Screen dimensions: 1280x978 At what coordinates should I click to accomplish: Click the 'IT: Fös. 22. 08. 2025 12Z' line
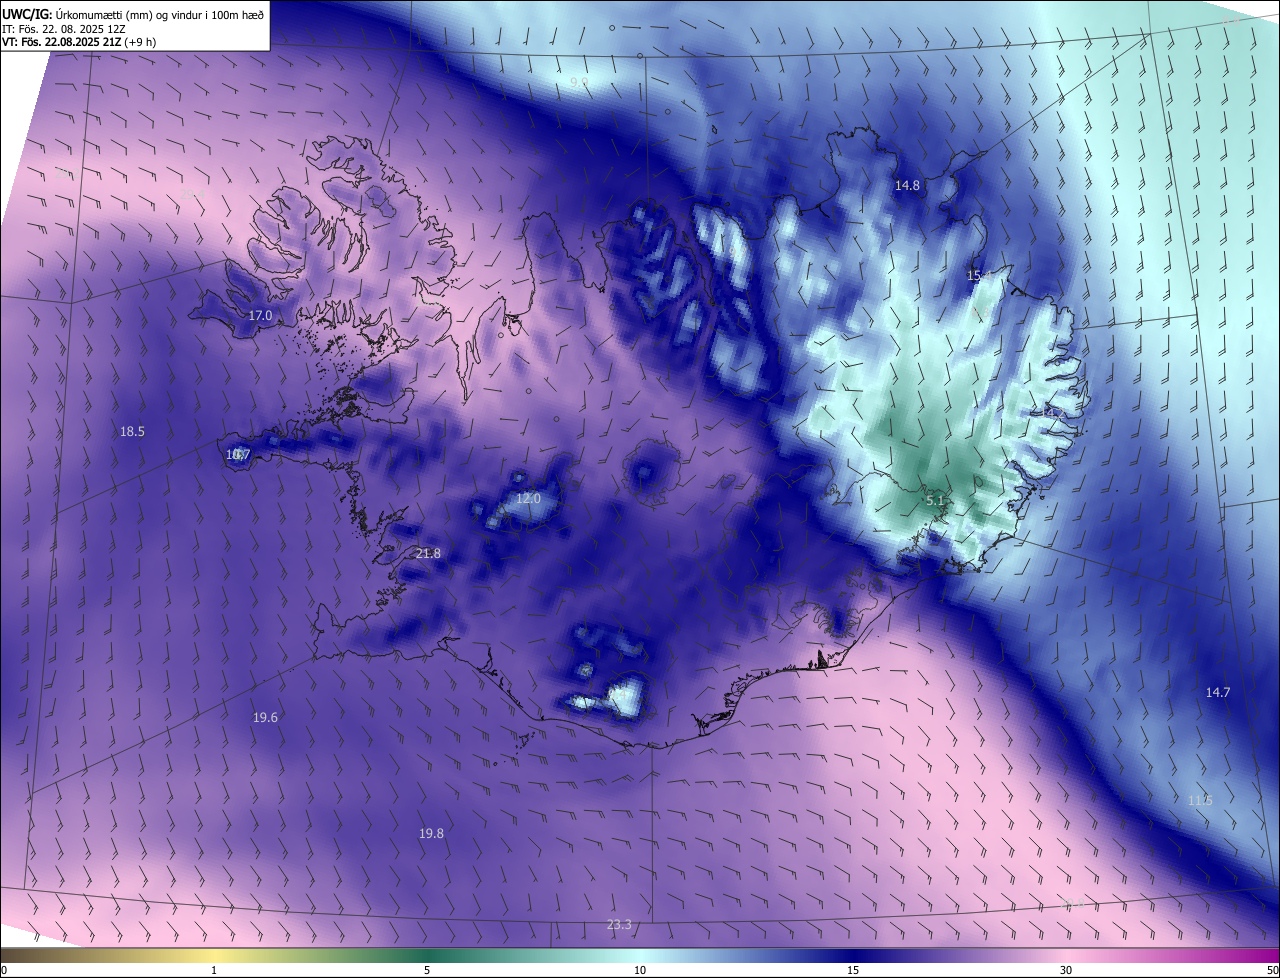point(63,28)
